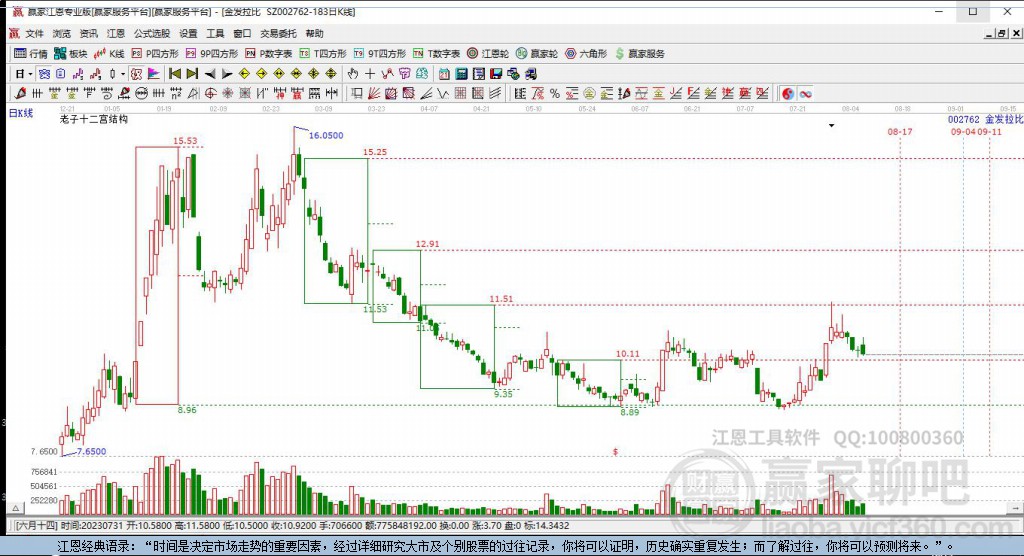Select the crosshair cursor tool
Image resolution: width=1024 pixels, height=556 pixels.
pyautogui.click(x=370, y=74)
